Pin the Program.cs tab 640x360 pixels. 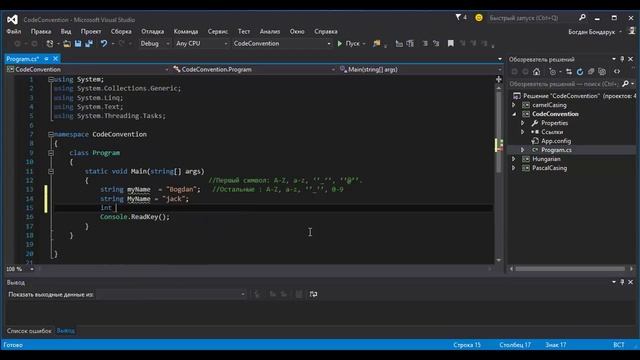(x=46, y=59)
